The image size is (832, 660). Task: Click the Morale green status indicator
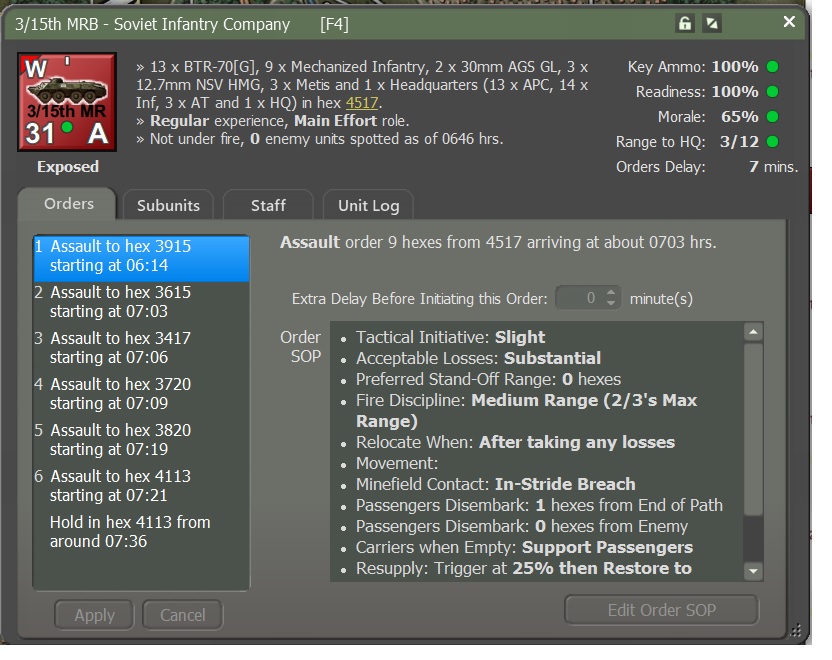coord(773,117)
